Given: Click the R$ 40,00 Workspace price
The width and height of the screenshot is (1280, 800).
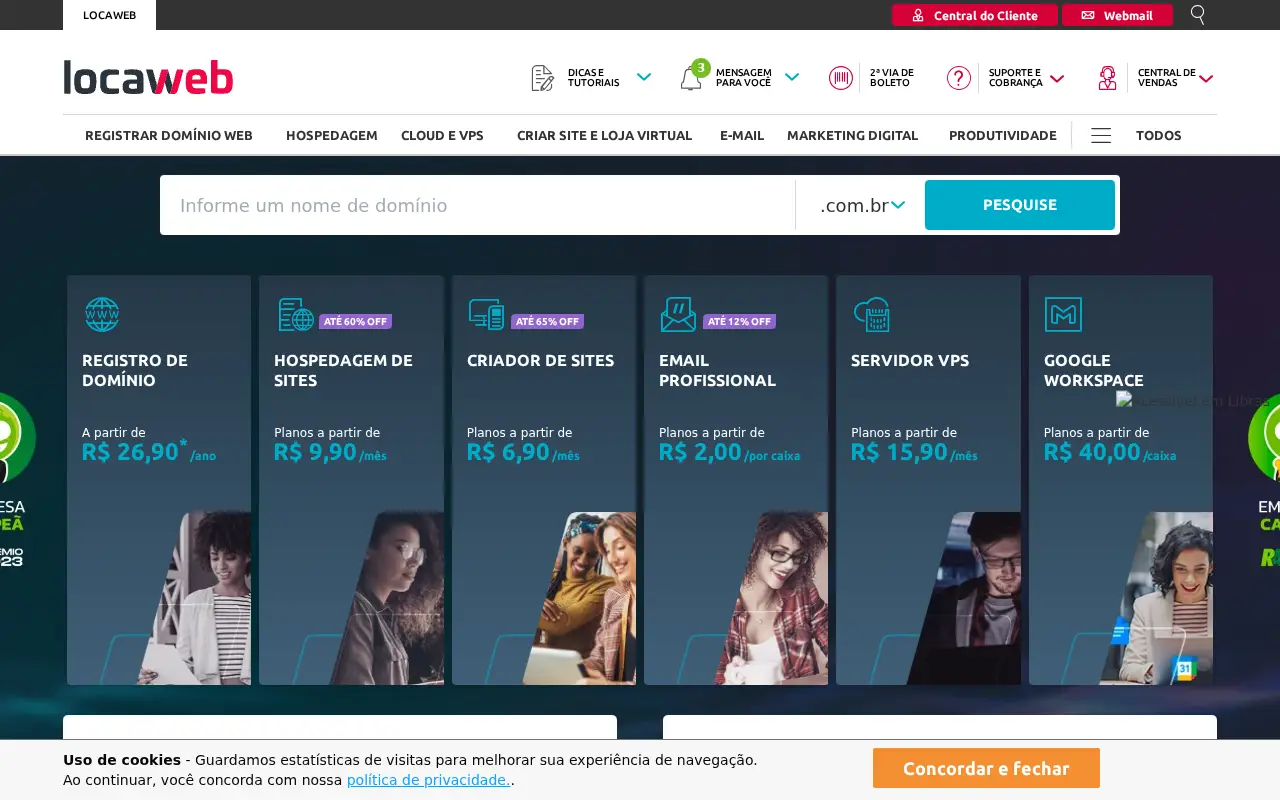Looking at the screenshot, I should coord(1092,452).
